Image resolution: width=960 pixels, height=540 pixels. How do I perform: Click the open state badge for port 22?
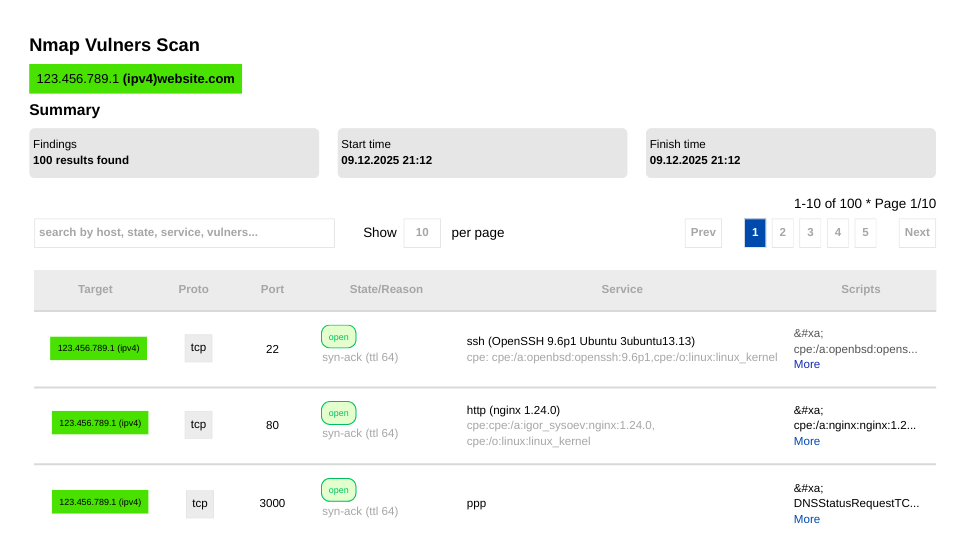pos(338,337)
